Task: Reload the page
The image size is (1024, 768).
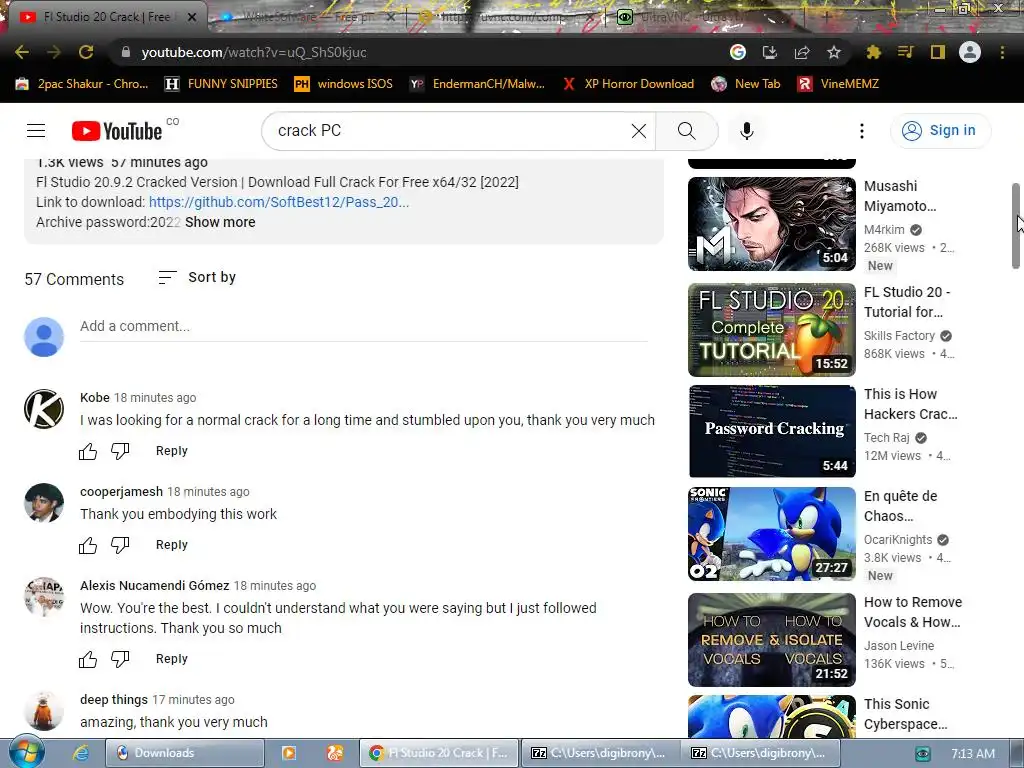Action: coord(86,52)
